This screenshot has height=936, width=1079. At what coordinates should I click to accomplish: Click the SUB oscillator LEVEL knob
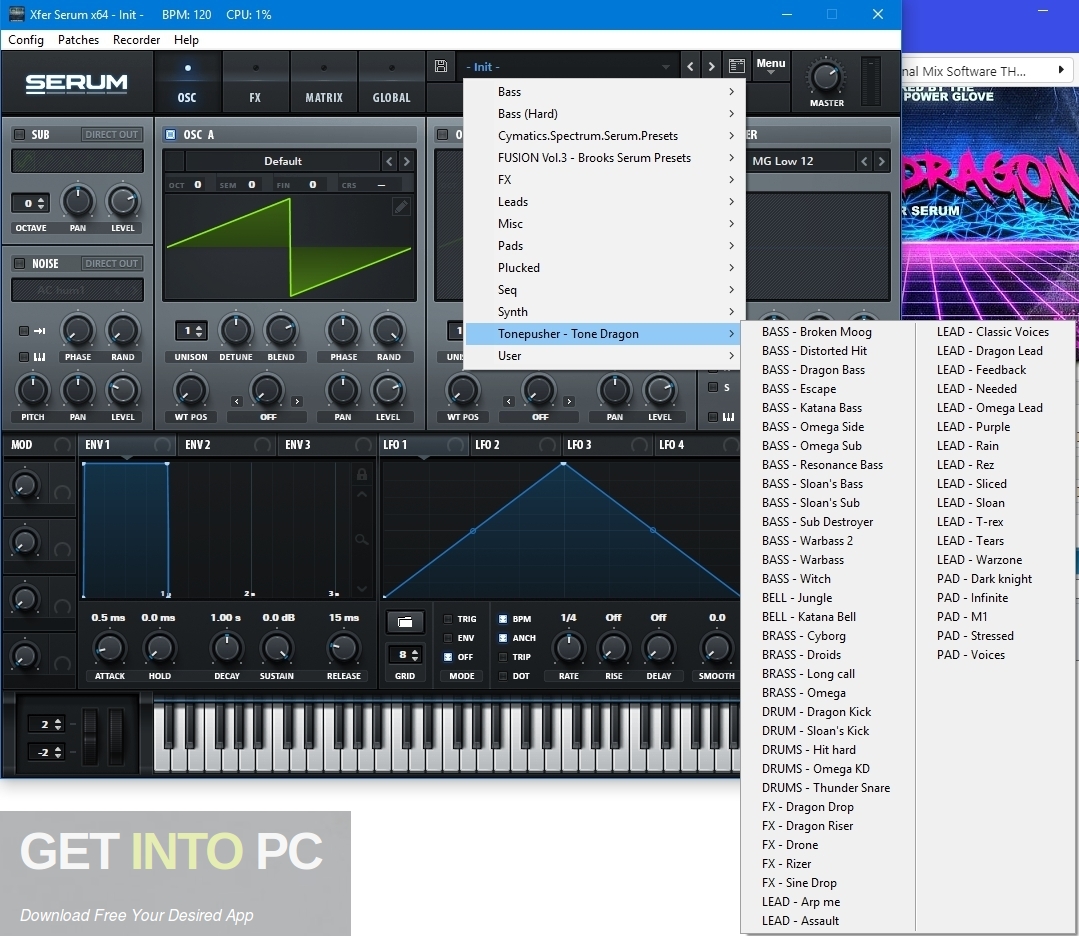click(x=122, y=202)
